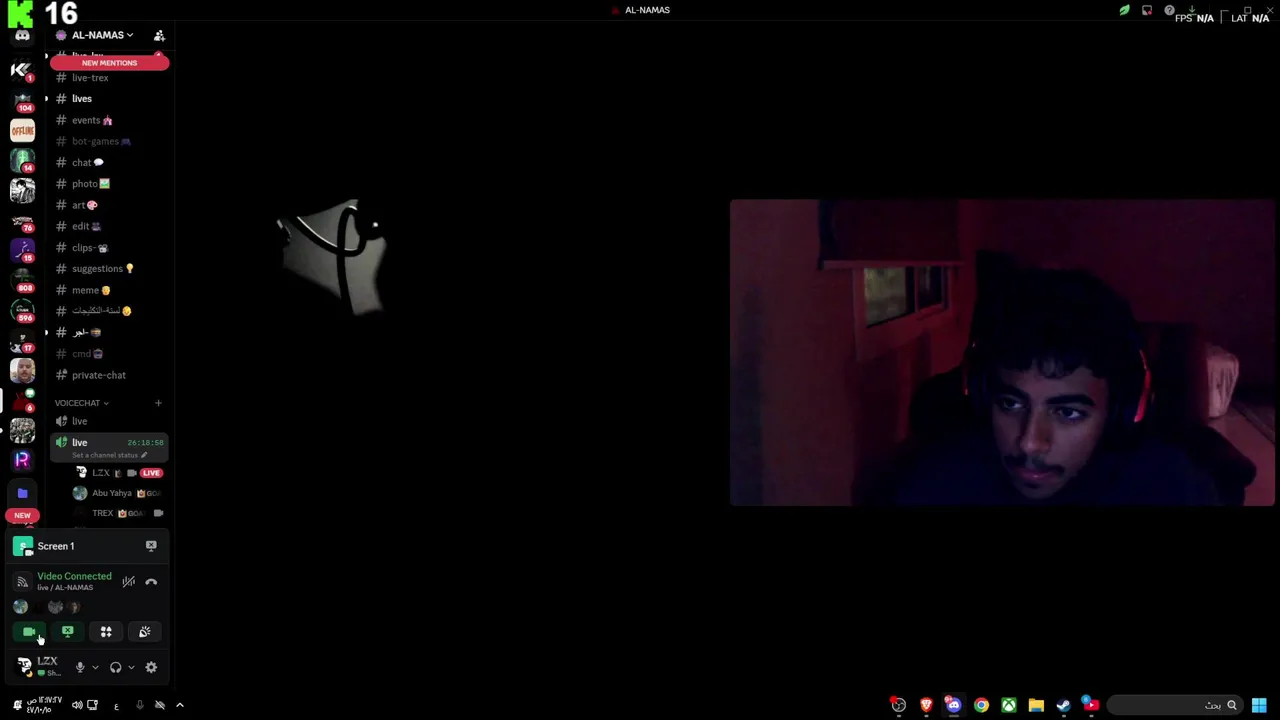Create channel with VOICECHAT plus icon
Viewport: 1280px width, 720px height.
[x=158, y=403]
